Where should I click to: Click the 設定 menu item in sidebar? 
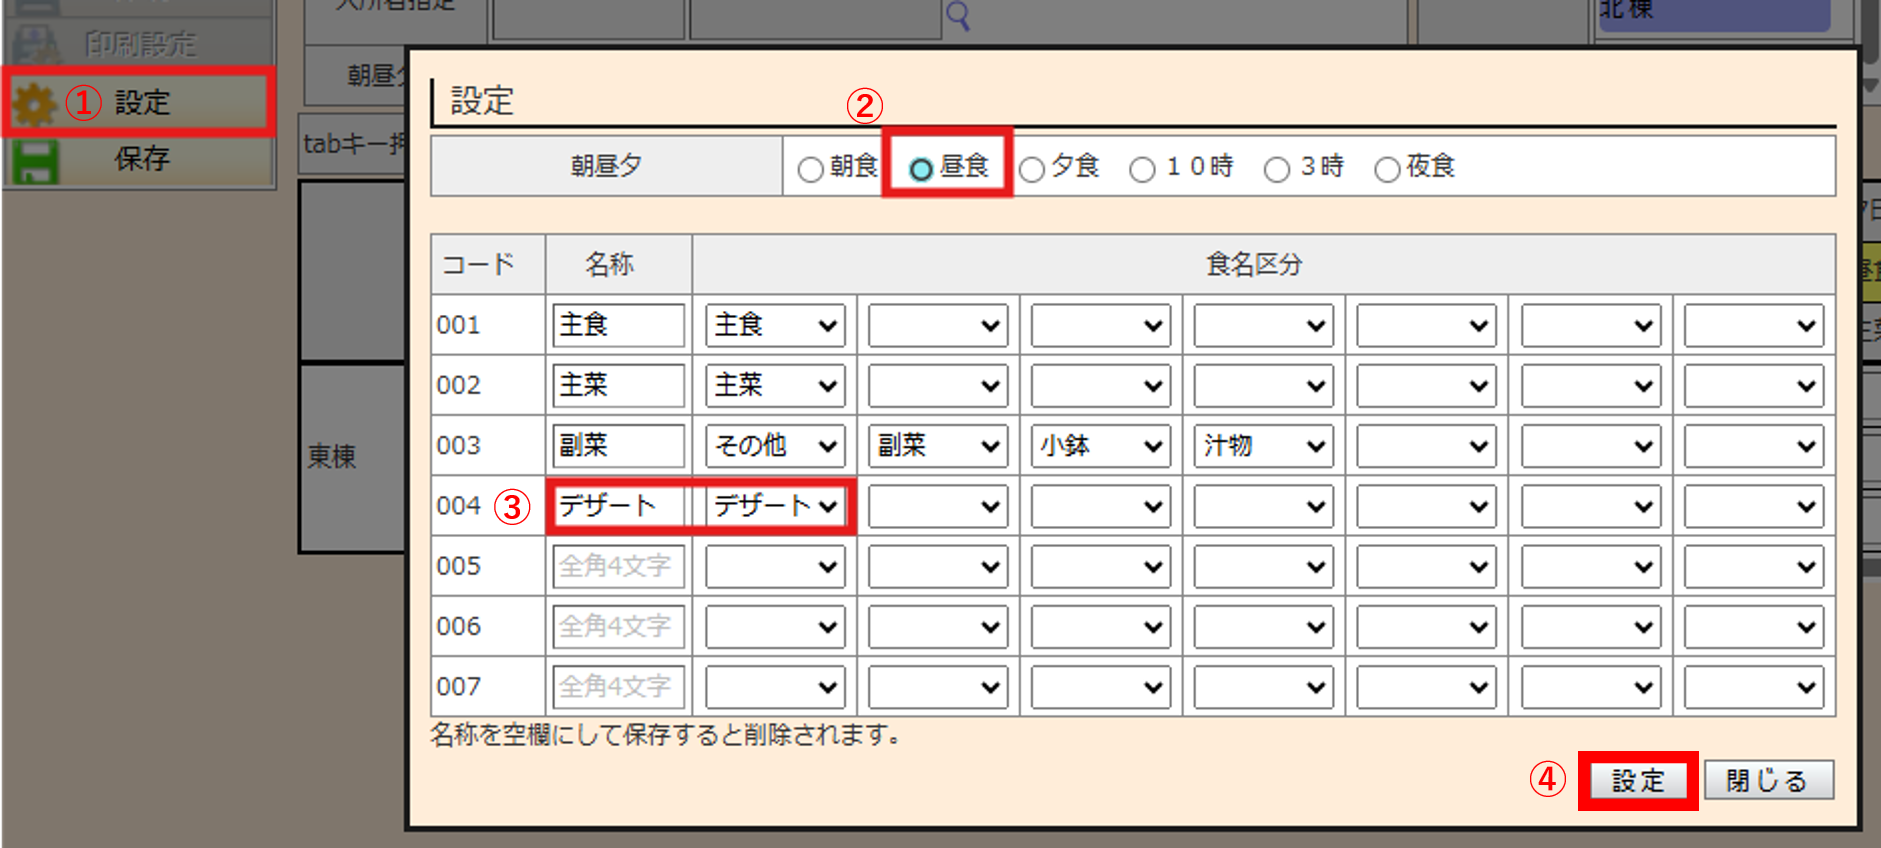tap(141, 102)
